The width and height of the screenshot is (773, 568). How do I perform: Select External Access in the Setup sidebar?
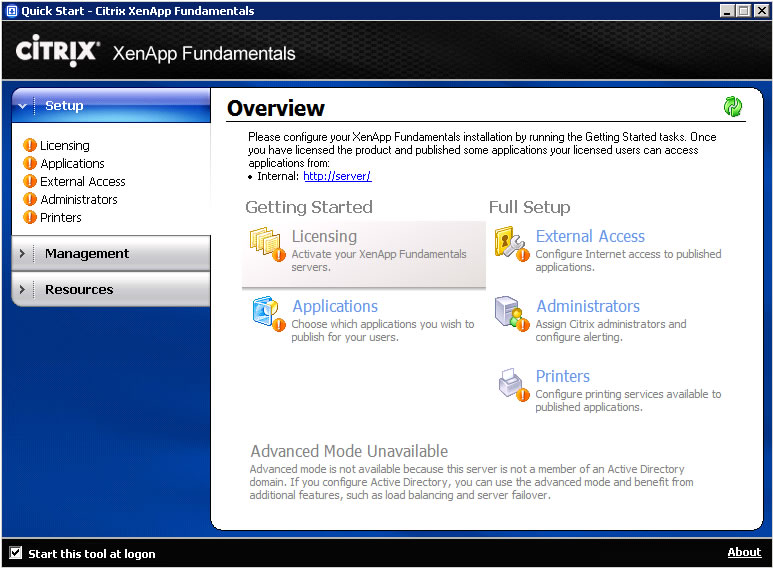click(83, 181)
